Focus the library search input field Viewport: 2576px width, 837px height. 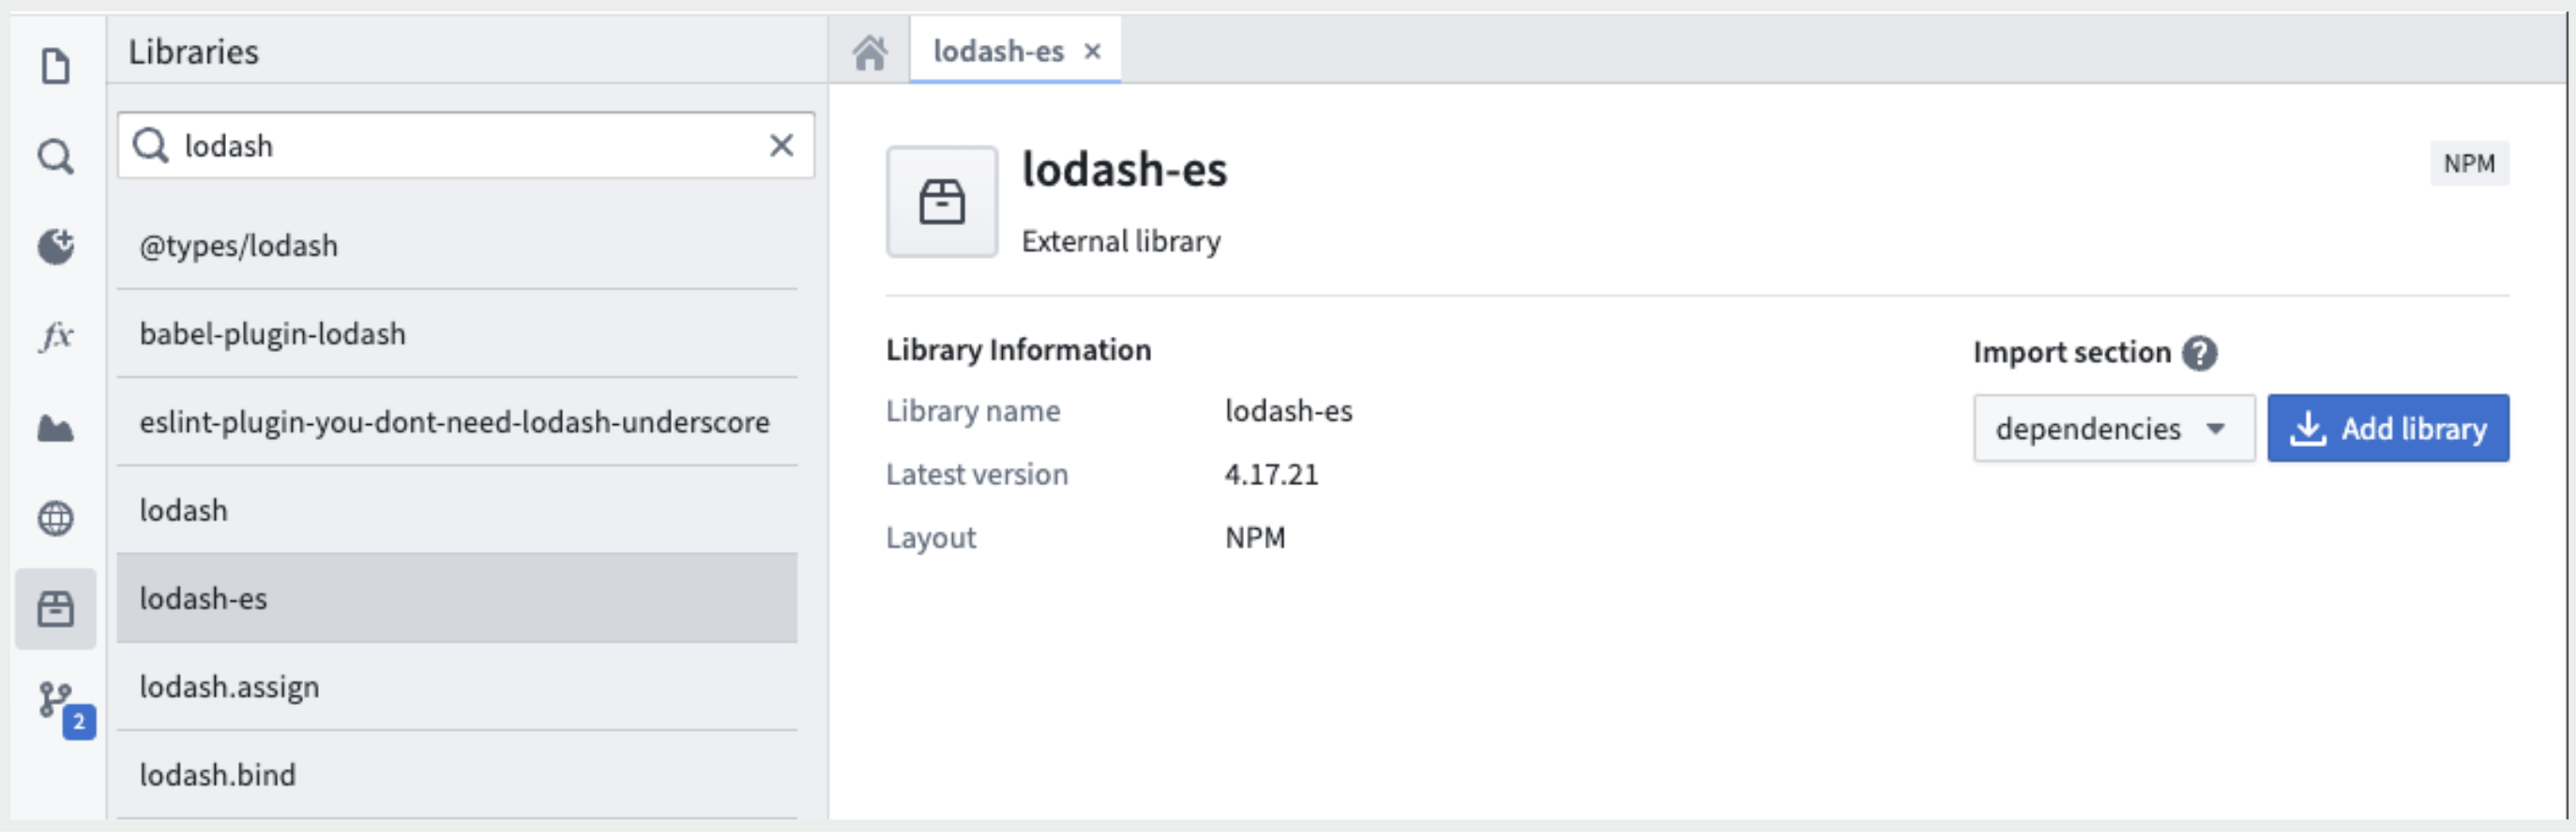(x=465, y=146)
